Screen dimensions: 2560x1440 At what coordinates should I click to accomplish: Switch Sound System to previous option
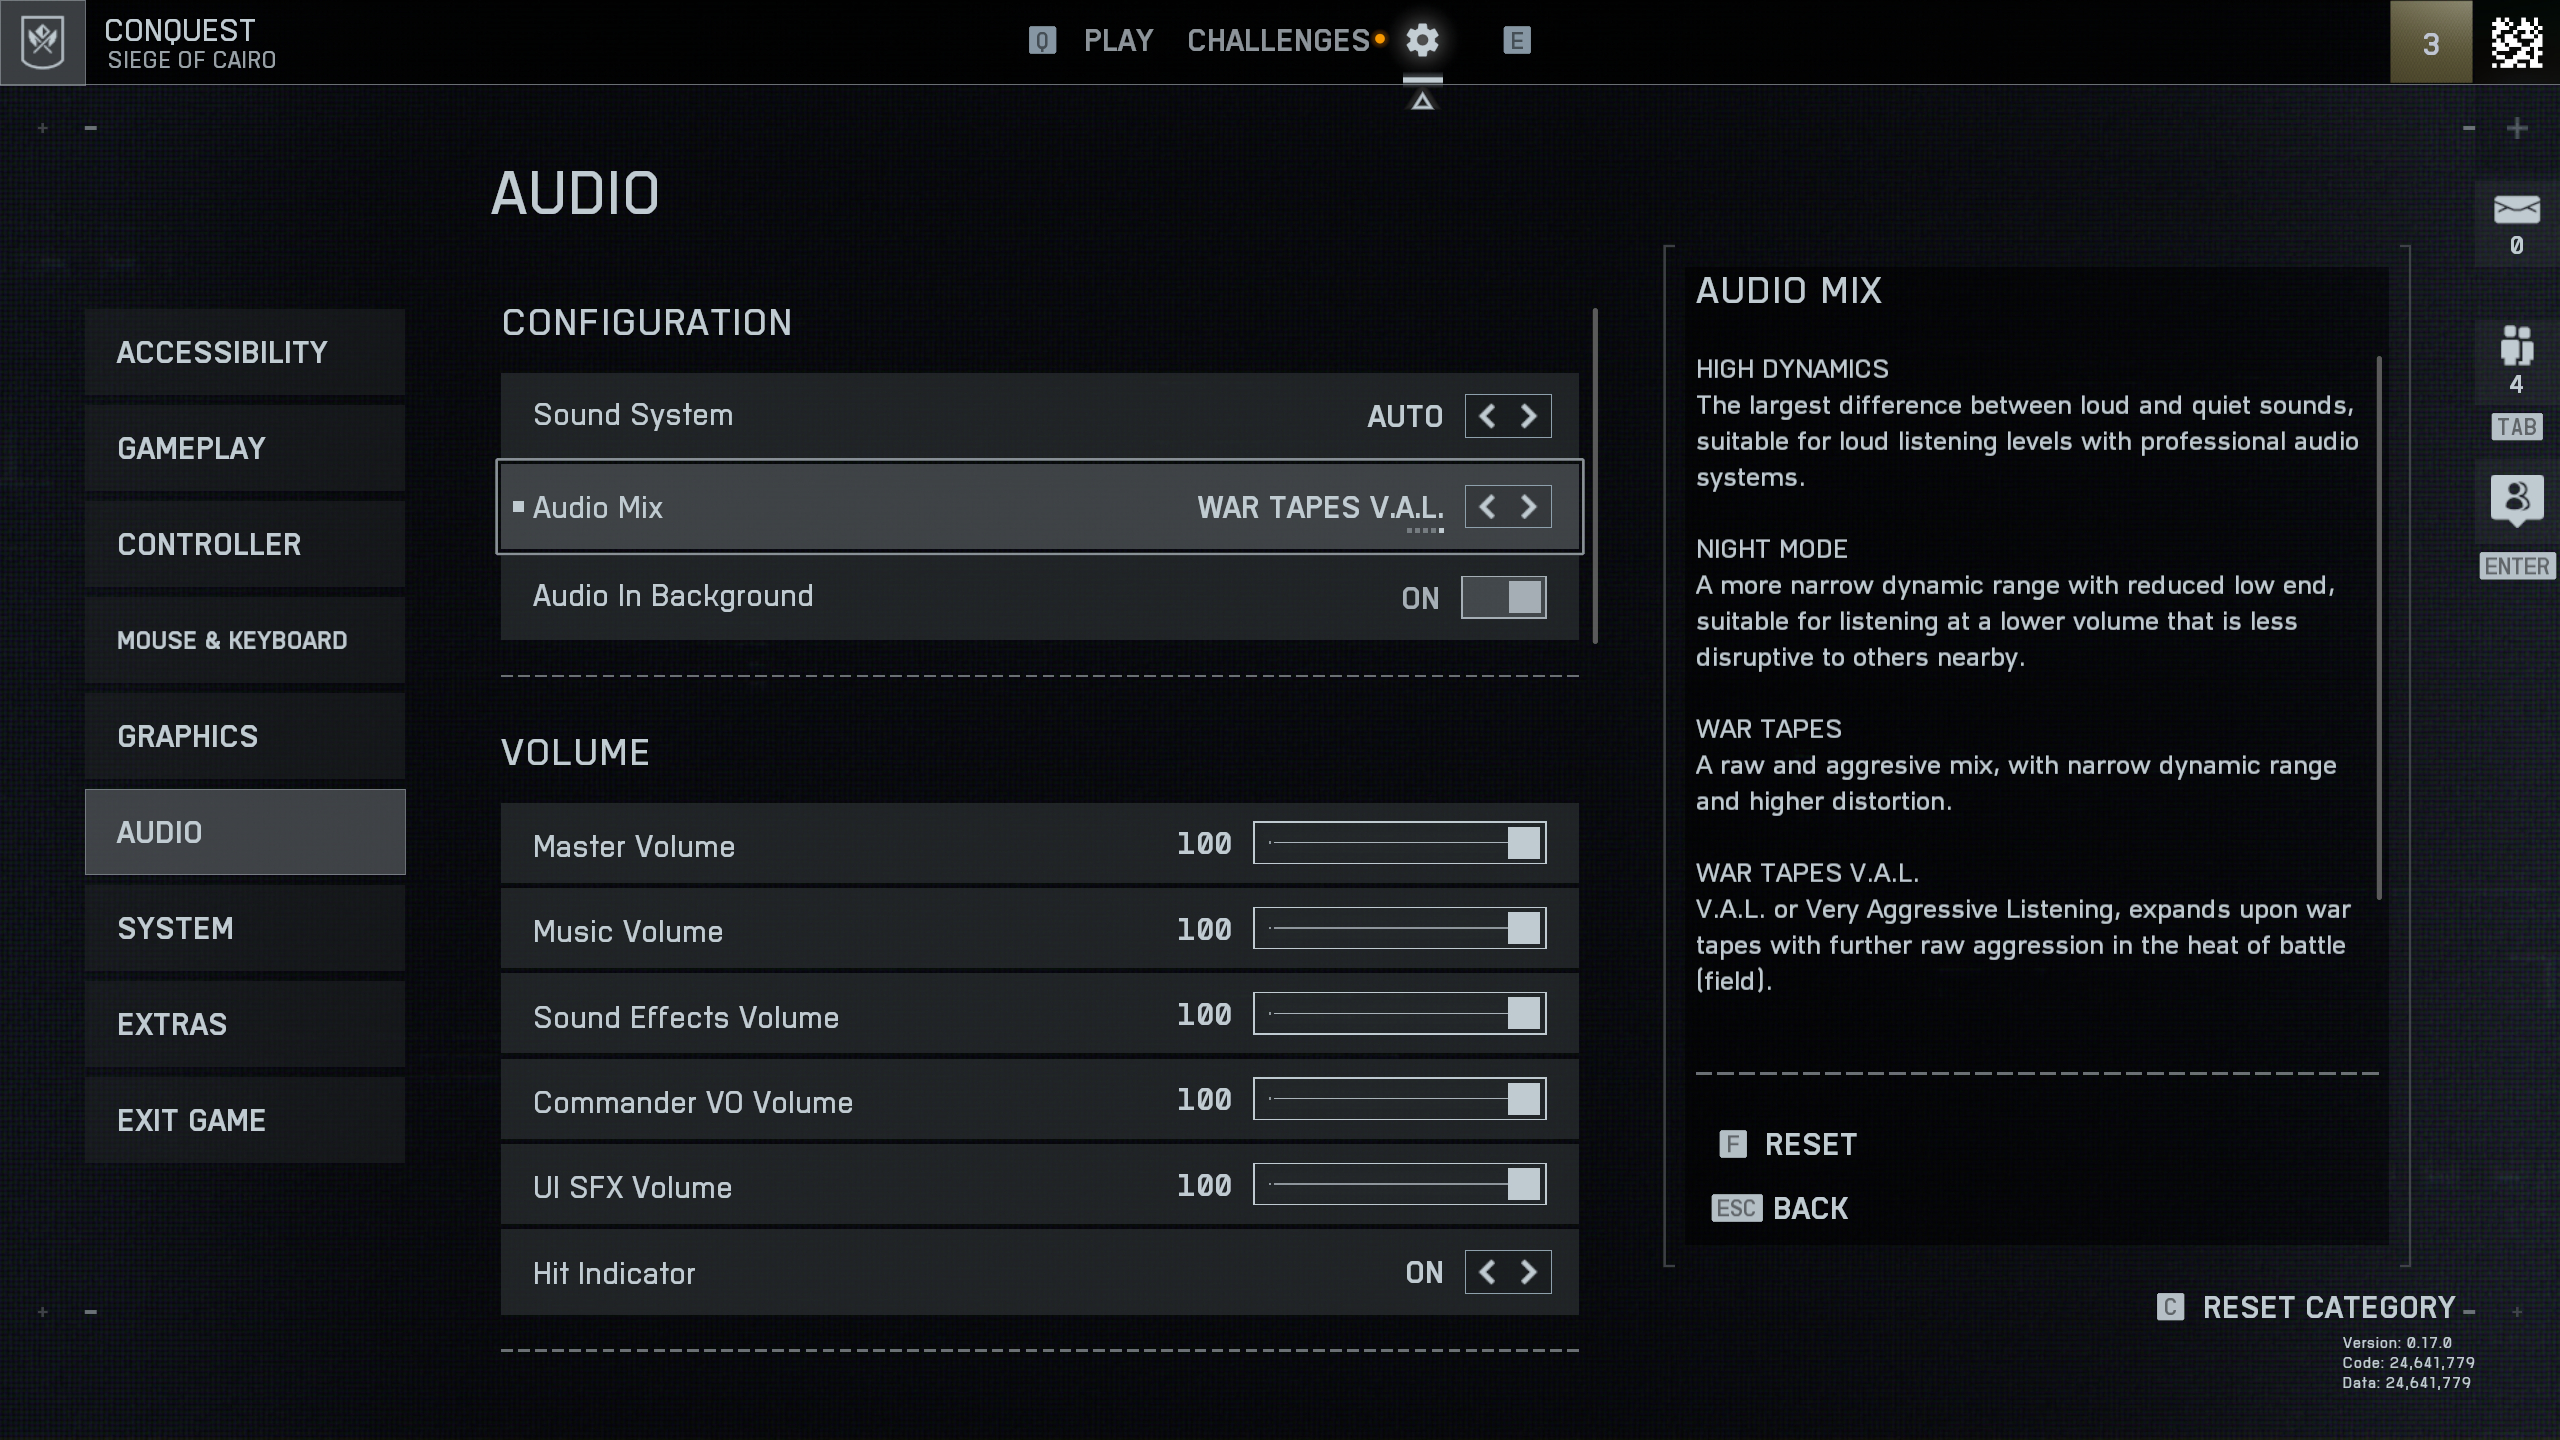(1487, 416)
